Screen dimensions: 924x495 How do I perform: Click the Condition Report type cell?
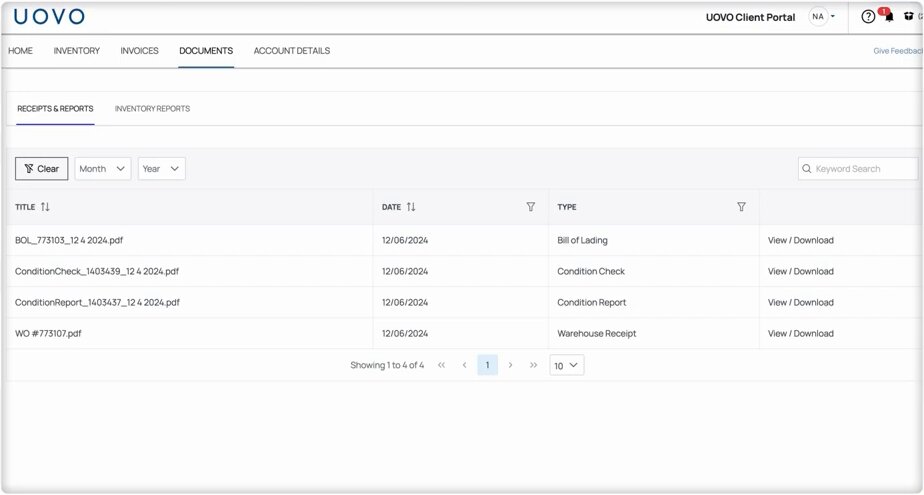pos(592,302)
